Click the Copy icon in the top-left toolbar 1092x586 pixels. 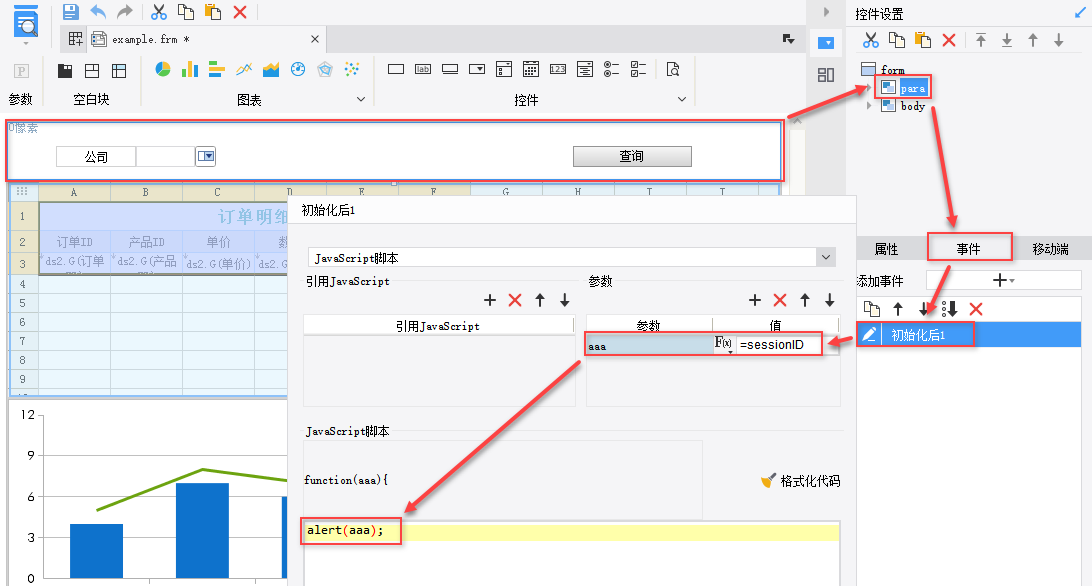point(186,12)
